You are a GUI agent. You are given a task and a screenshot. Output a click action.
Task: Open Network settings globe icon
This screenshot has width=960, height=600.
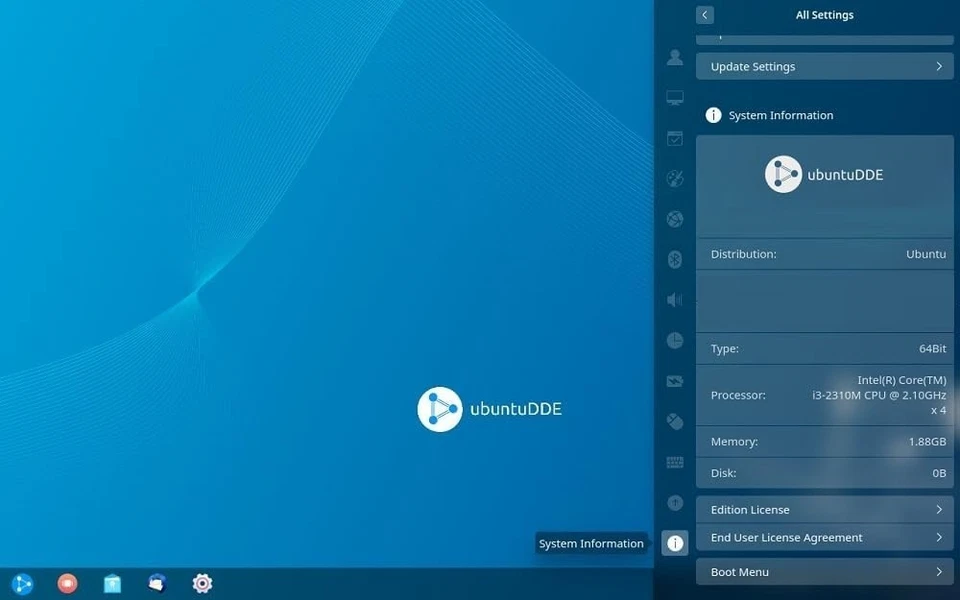[674, 219]
